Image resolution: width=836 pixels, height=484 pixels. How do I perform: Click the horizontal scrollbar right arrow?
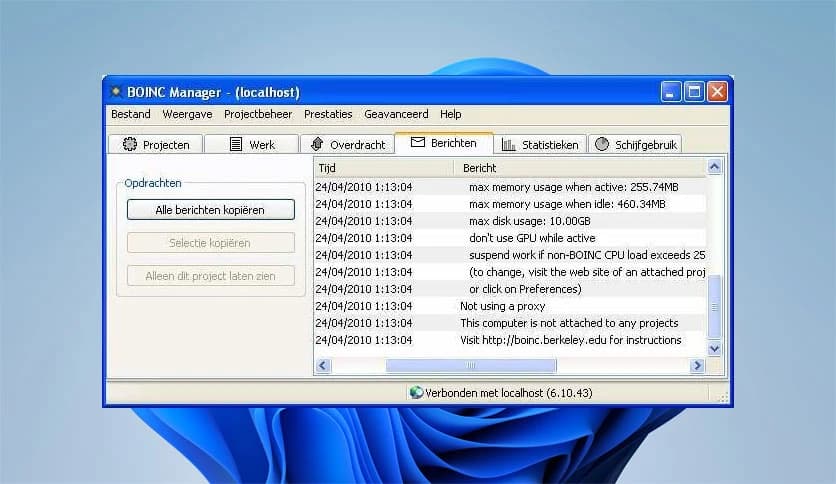point(697,366)
